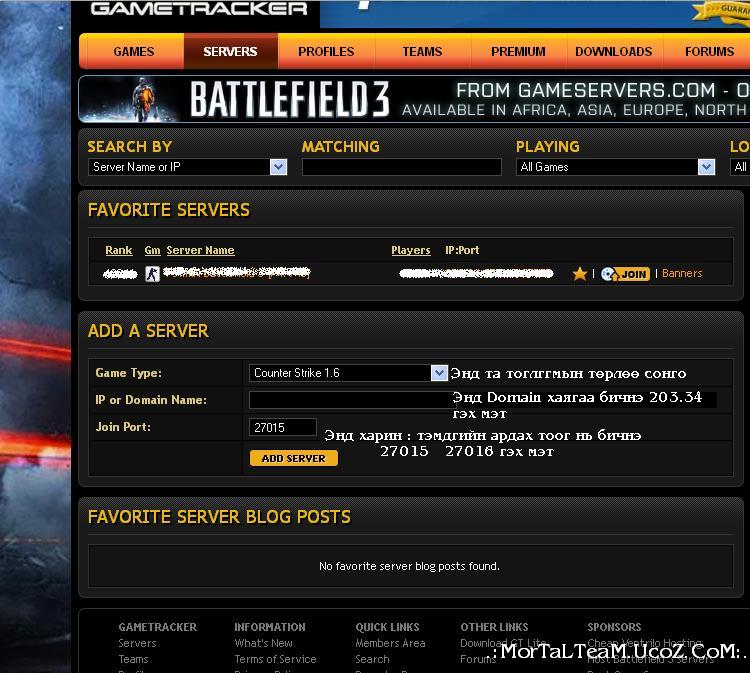Open the TEAMS tab
This screenshot has width=750, height=673.
(x=422, y=52)
